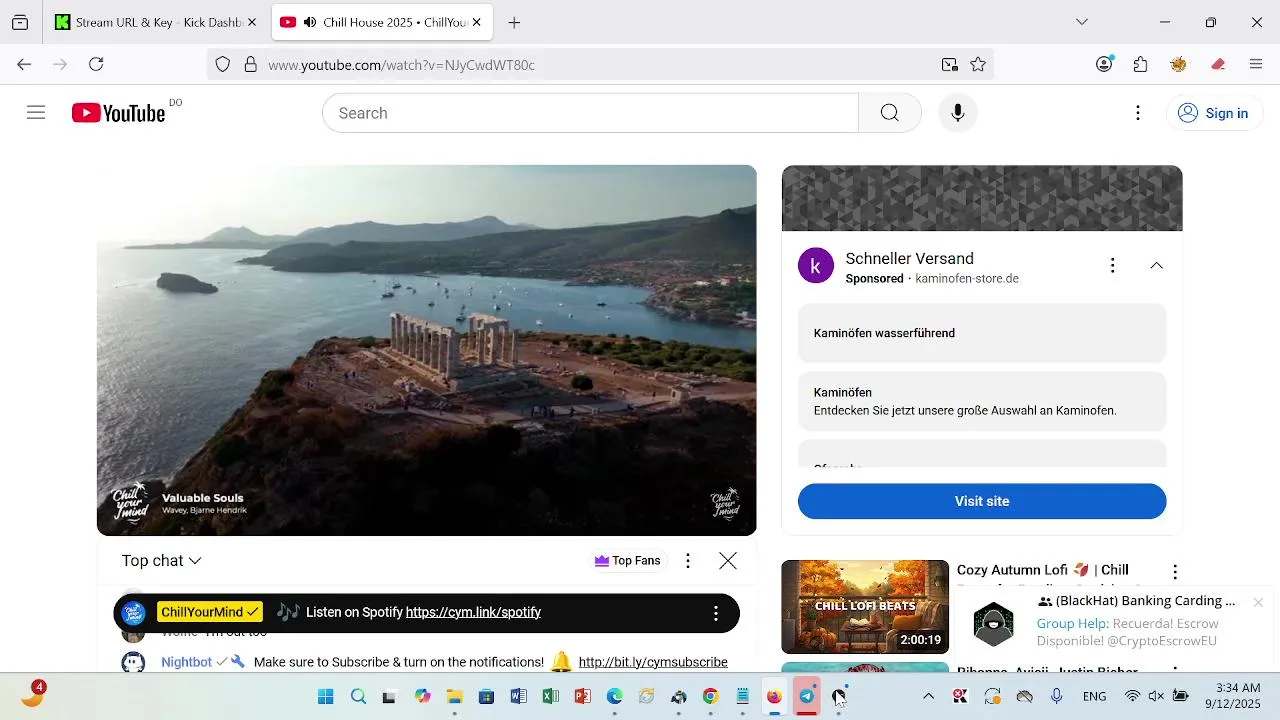Open bit.ly/cymsubscribe link in chat
Screen dimensions: 1280x720
[x=653, y=662]
